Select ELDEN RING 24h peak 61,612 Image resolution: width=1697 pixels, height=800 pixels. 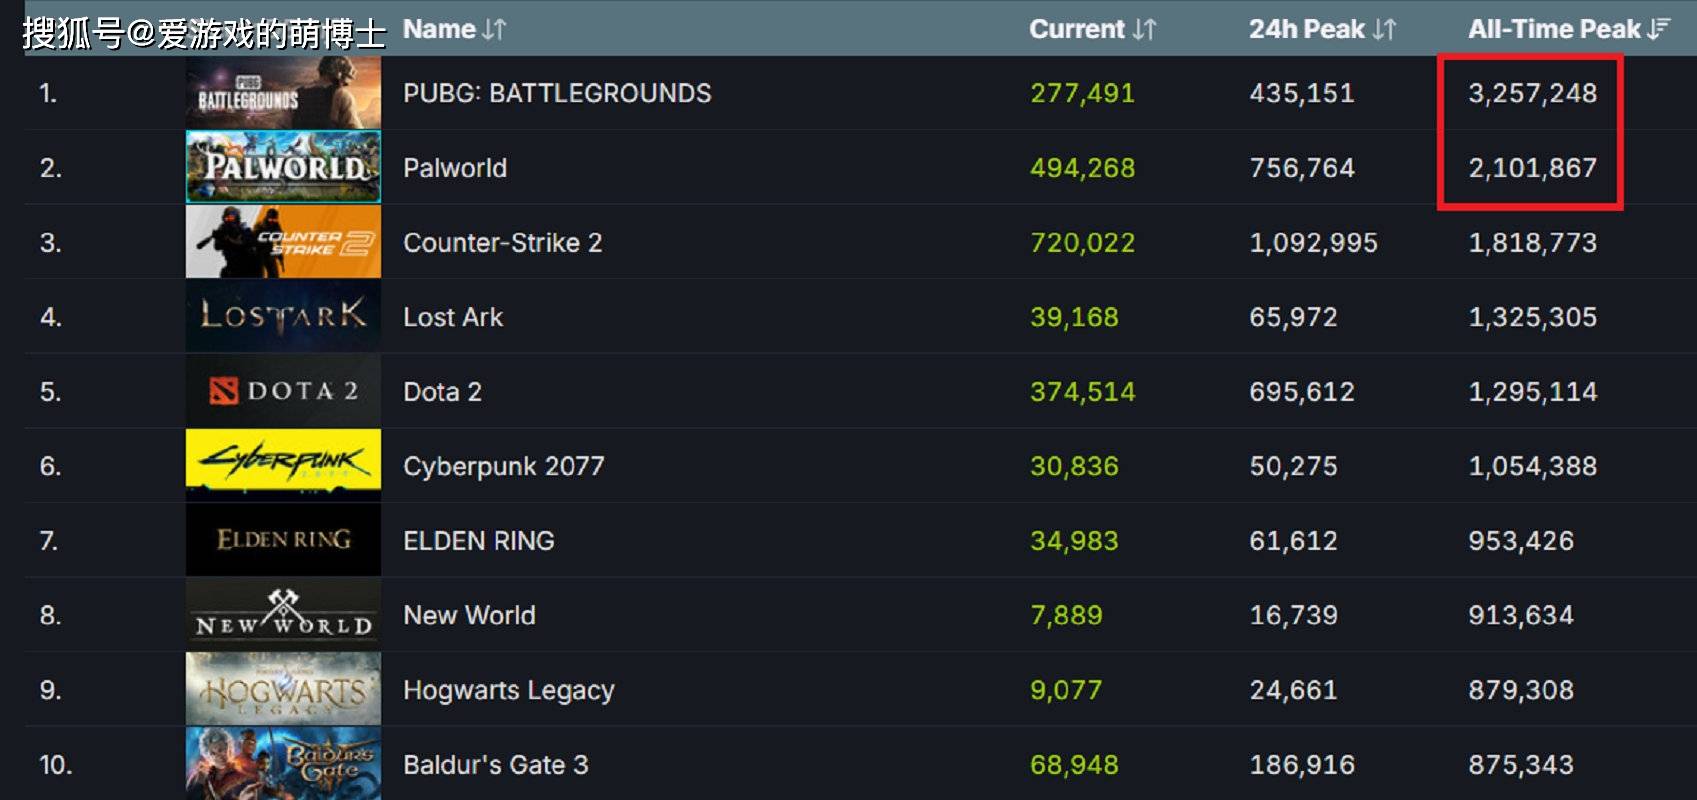(x=1293, y=541)
